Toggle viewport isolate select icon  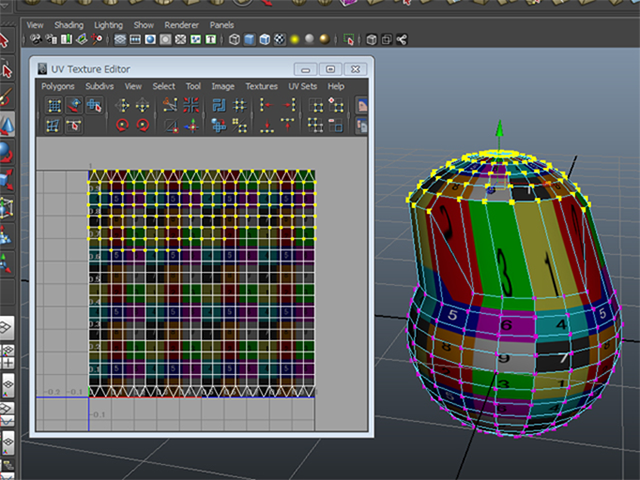click(348, 40)
